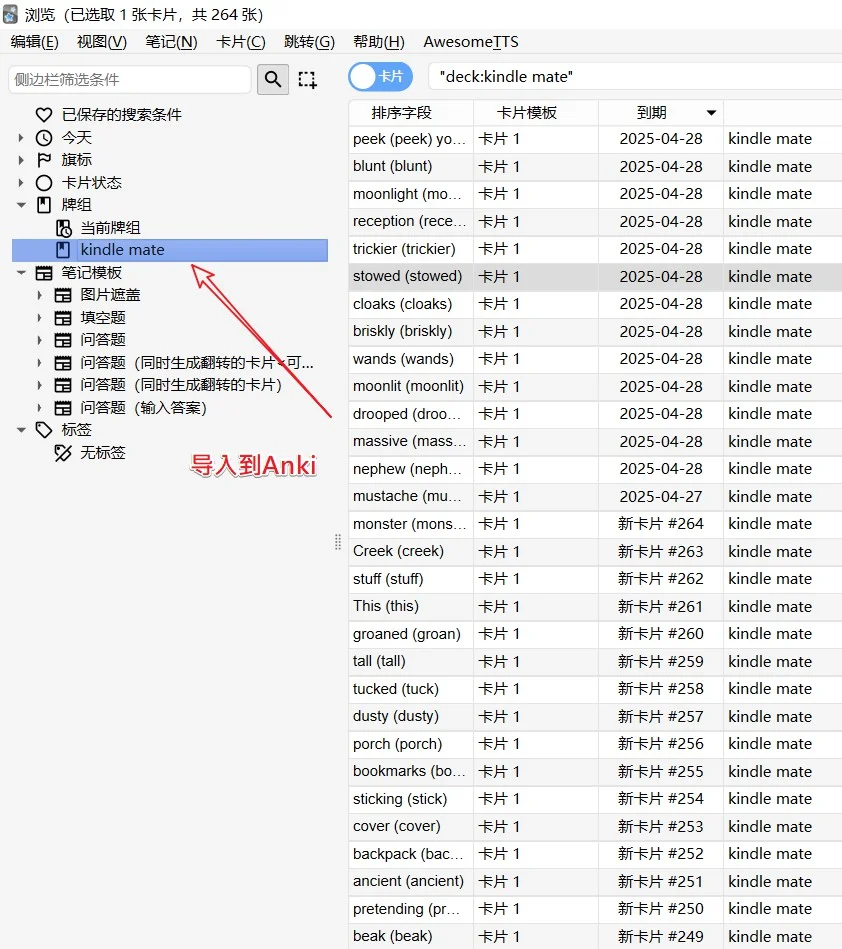
Task: Select the 当前牌组 deck icon
Action: [x=64, y=228]
